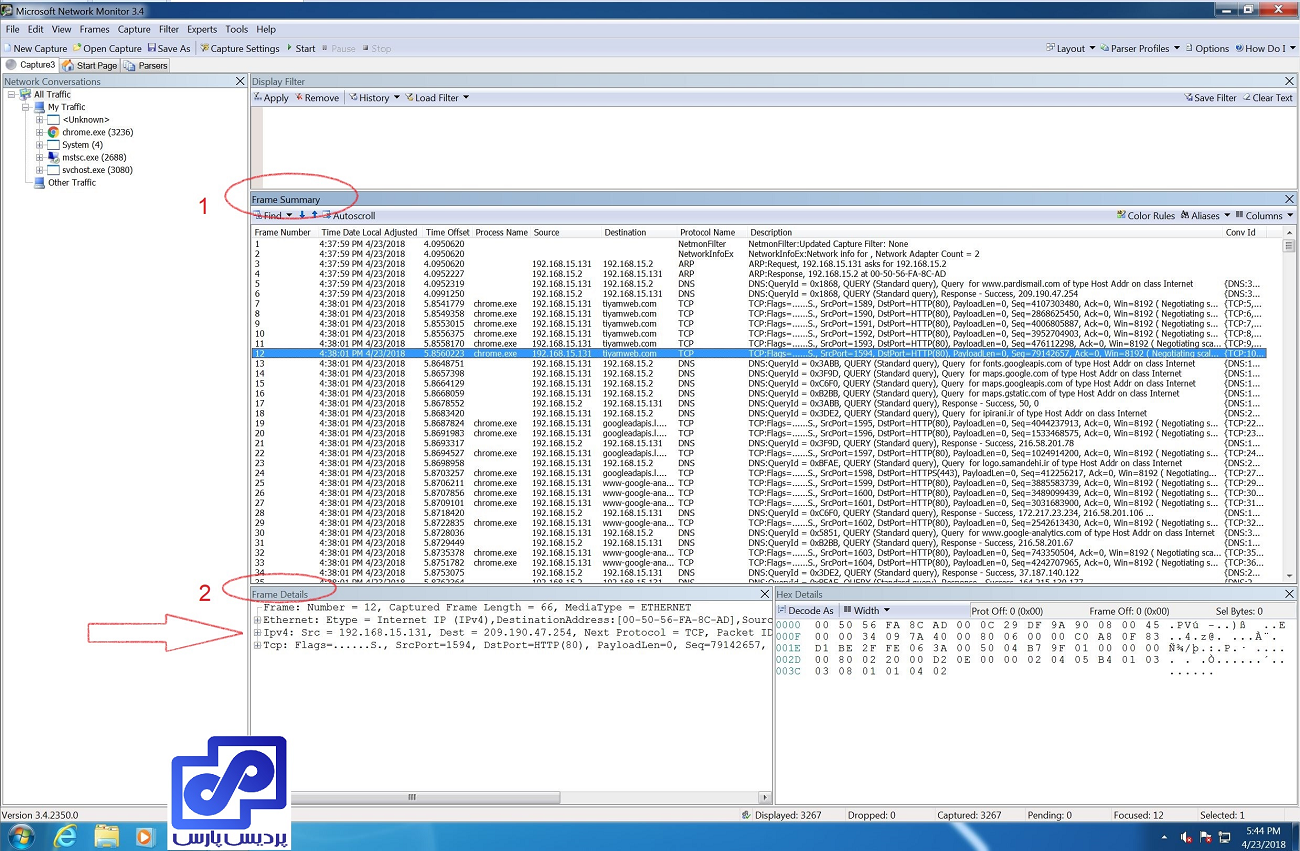This screenshot has width=1300, height=851.
Task: Expand the Ipv4 frame detail
Action: pyautogui.click(x=257, y=633)
